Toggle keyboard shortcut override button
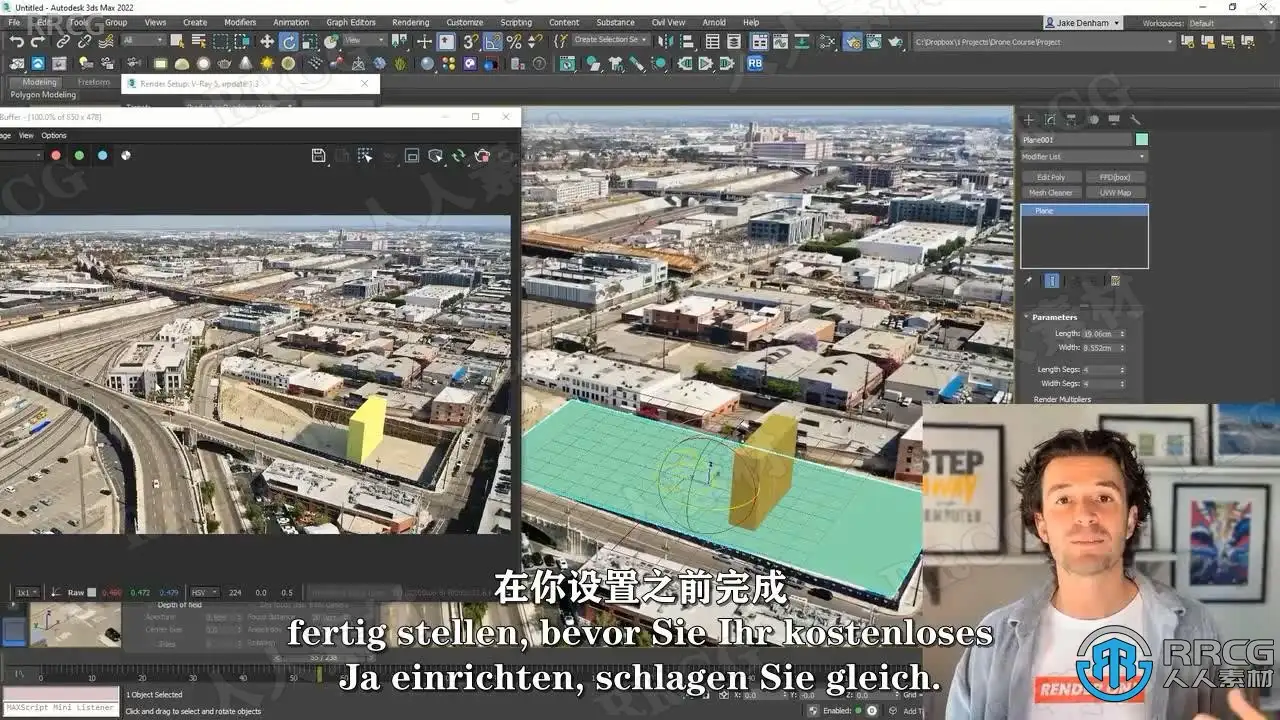The width and height of the screenshot is (1280, 720). pyautogui.click(x=446, y=42)
